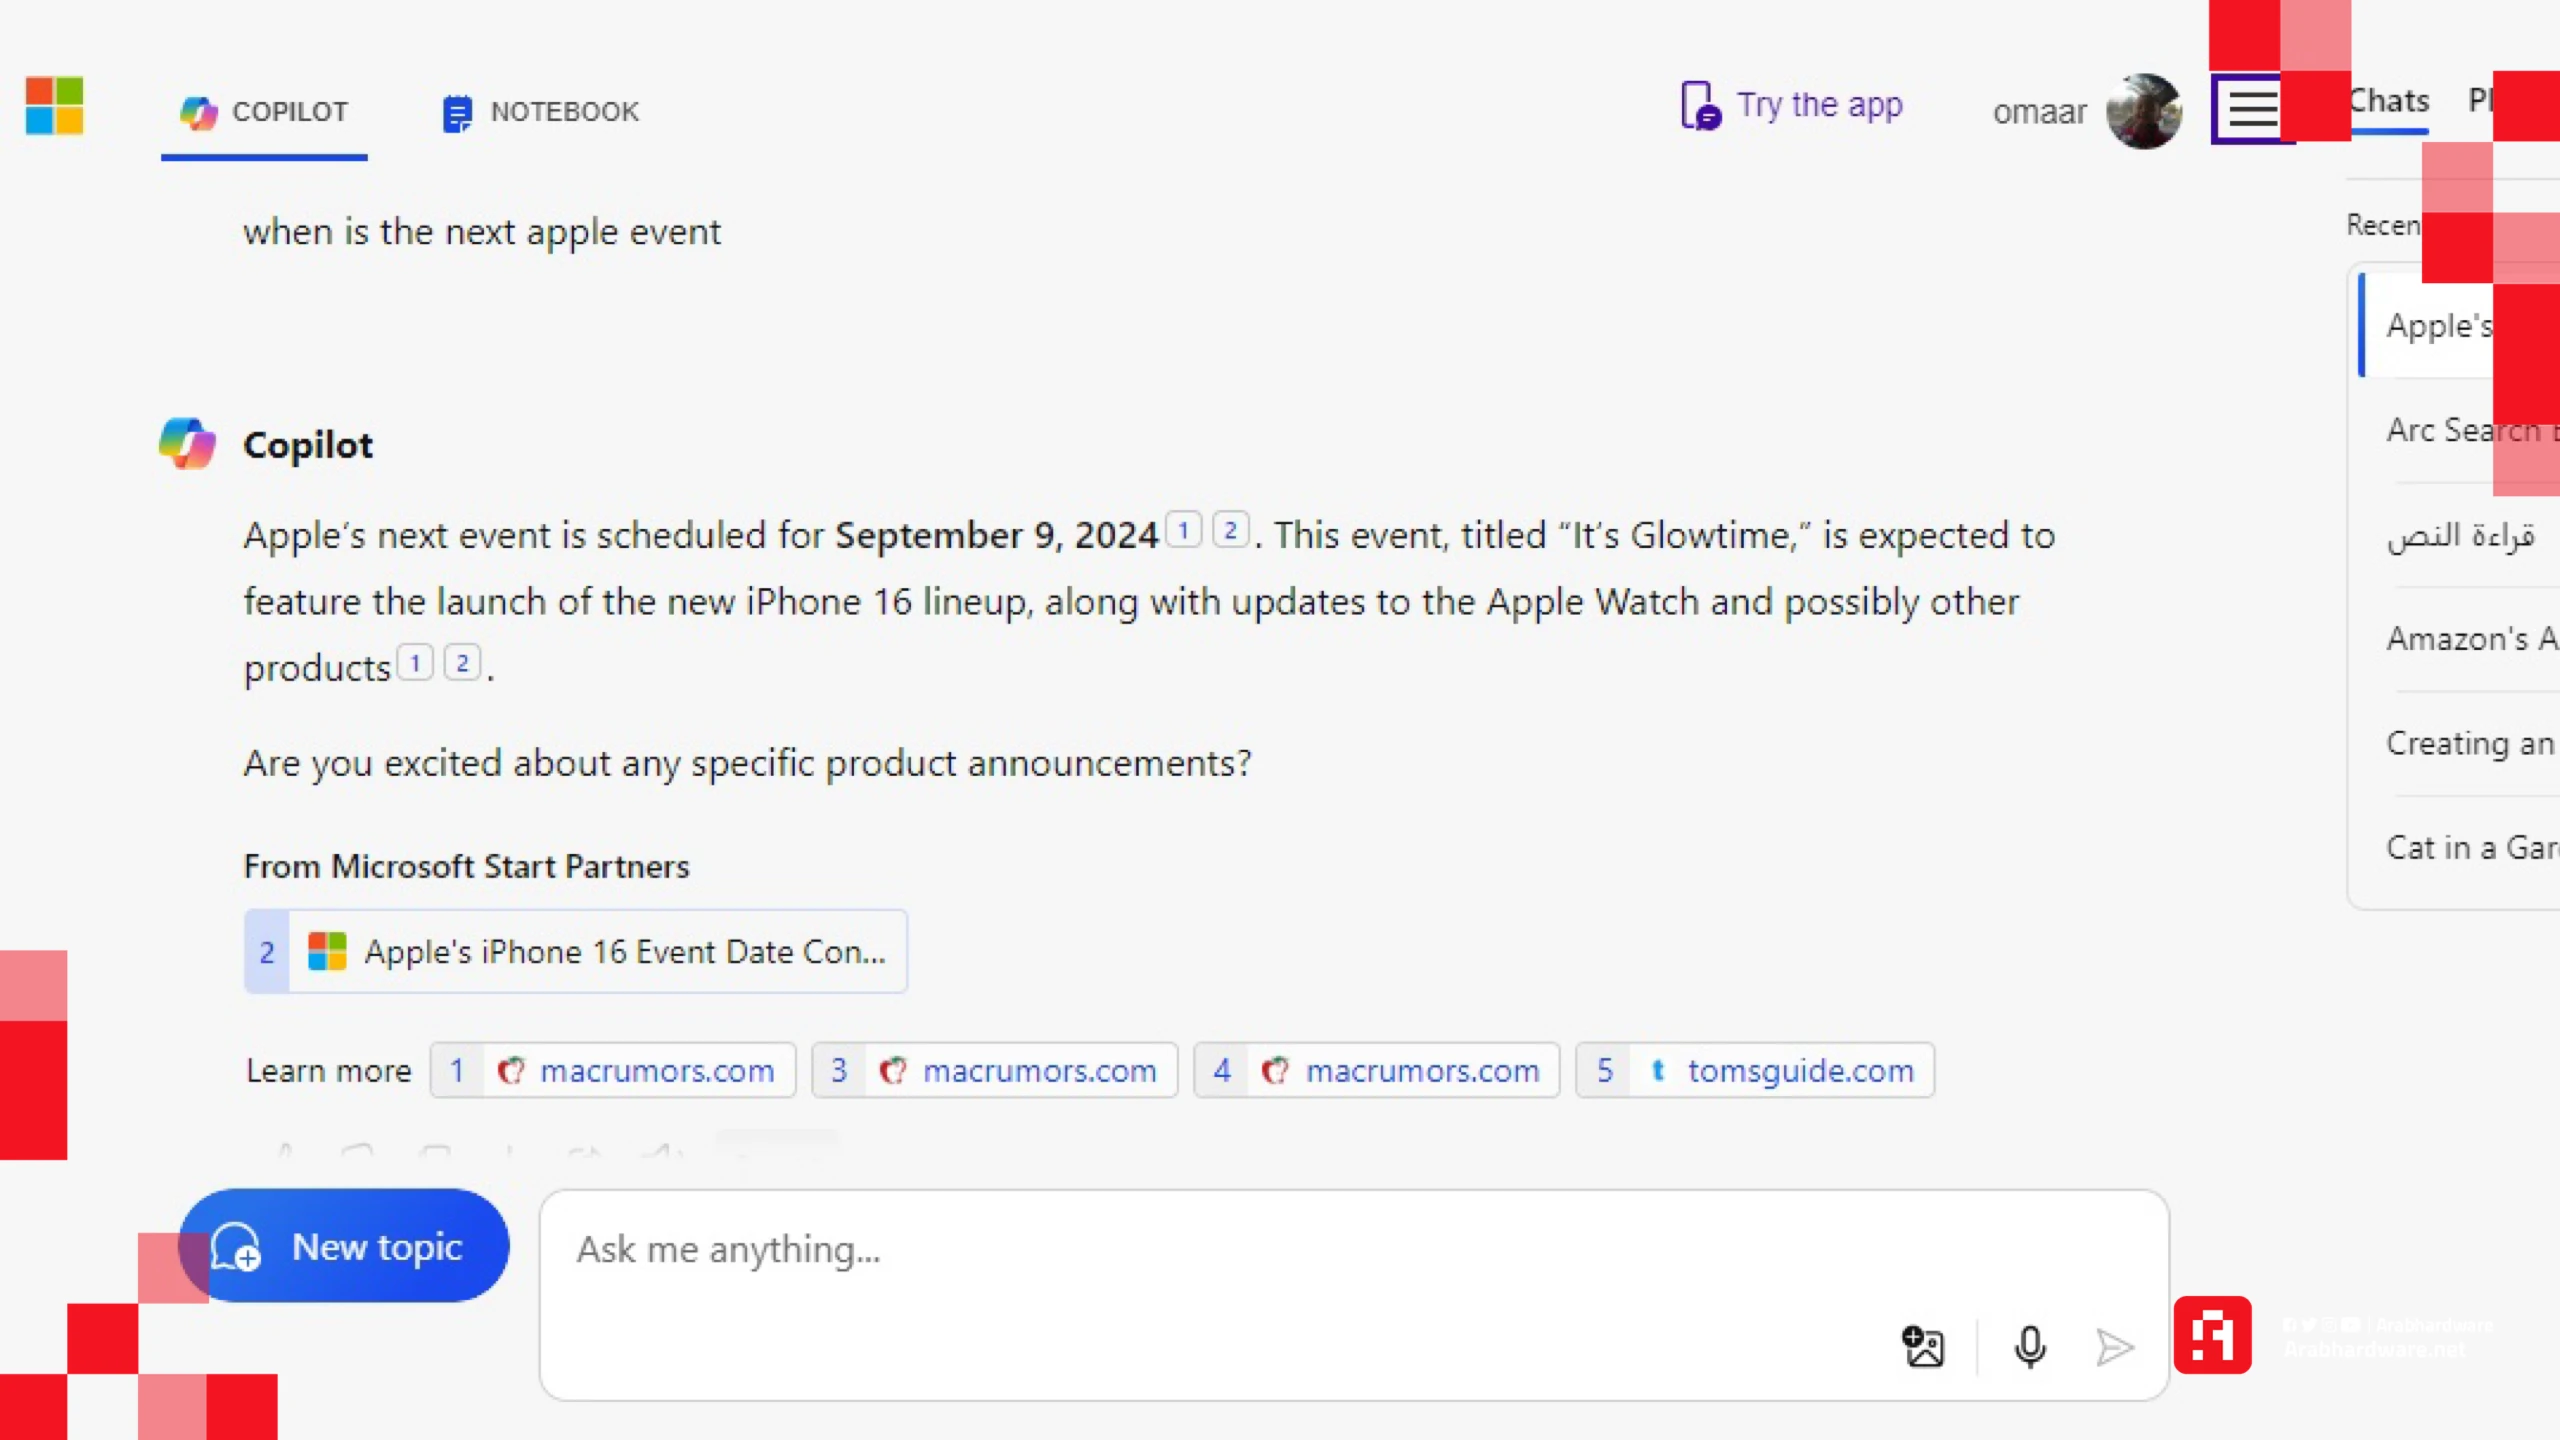Click the send arrow icon
Viewport: 2560px width, 1440px height.
2115,1348
